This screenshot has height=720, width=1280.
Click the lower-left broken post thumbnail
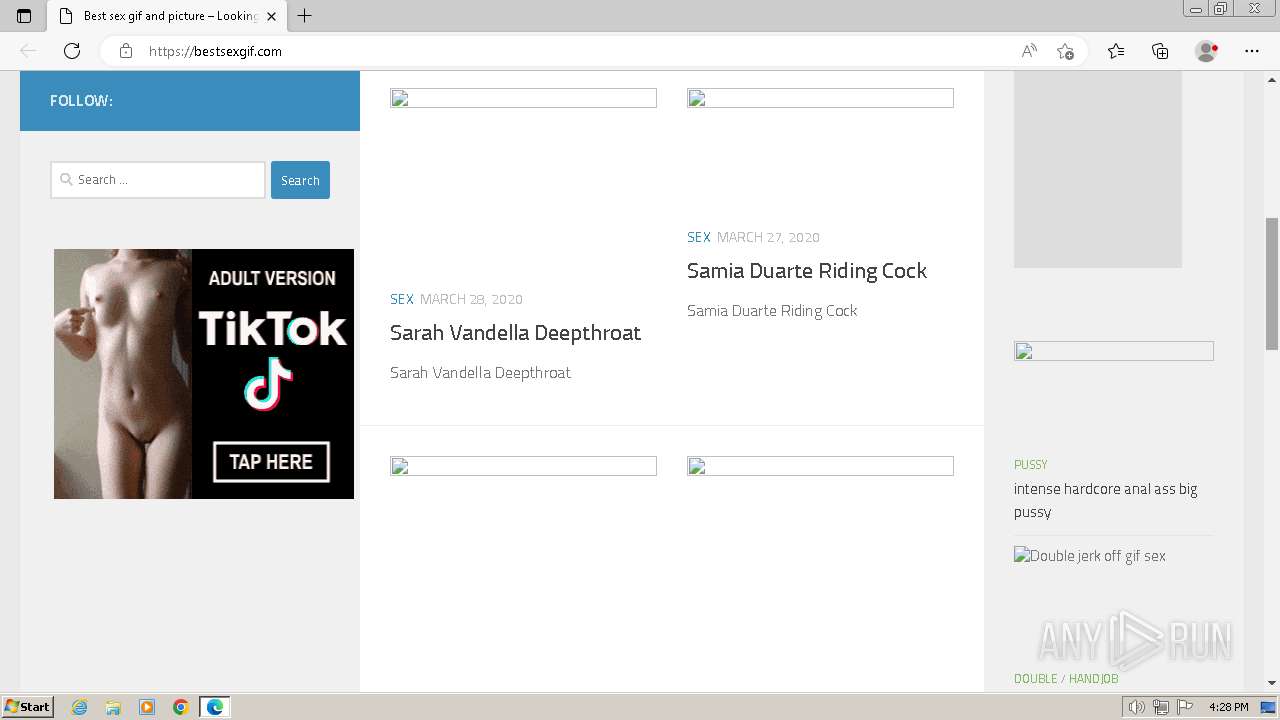pyautogui.click(x=523, y=466)
